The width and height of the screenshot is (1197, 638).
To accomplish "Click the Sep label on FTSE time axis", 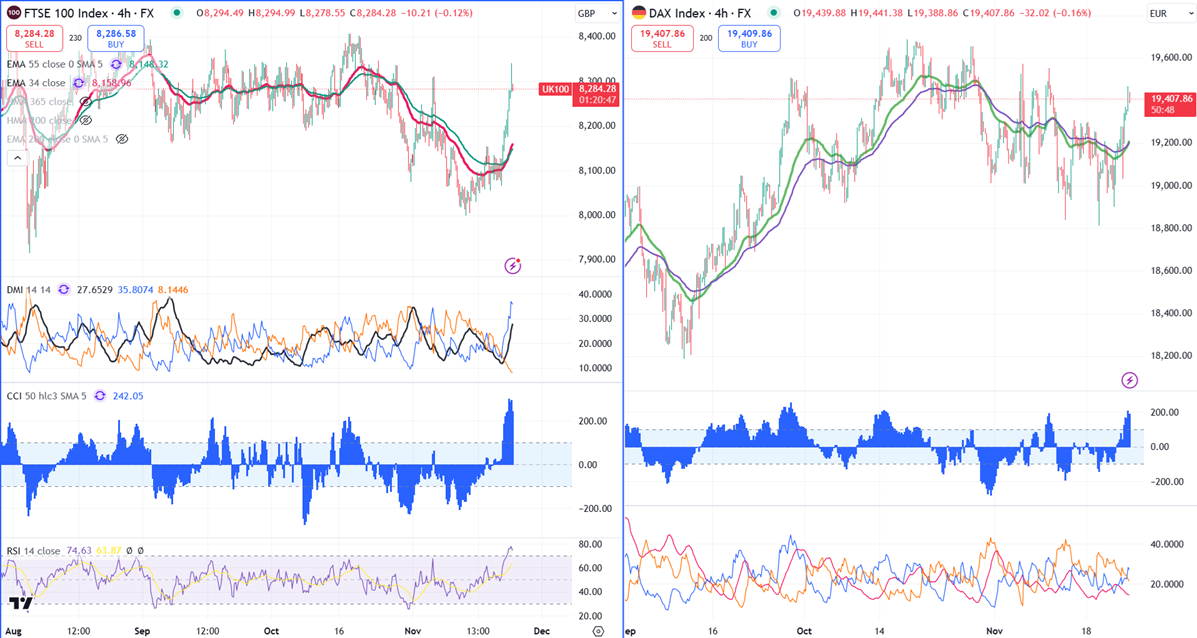I will pos(142,631).
